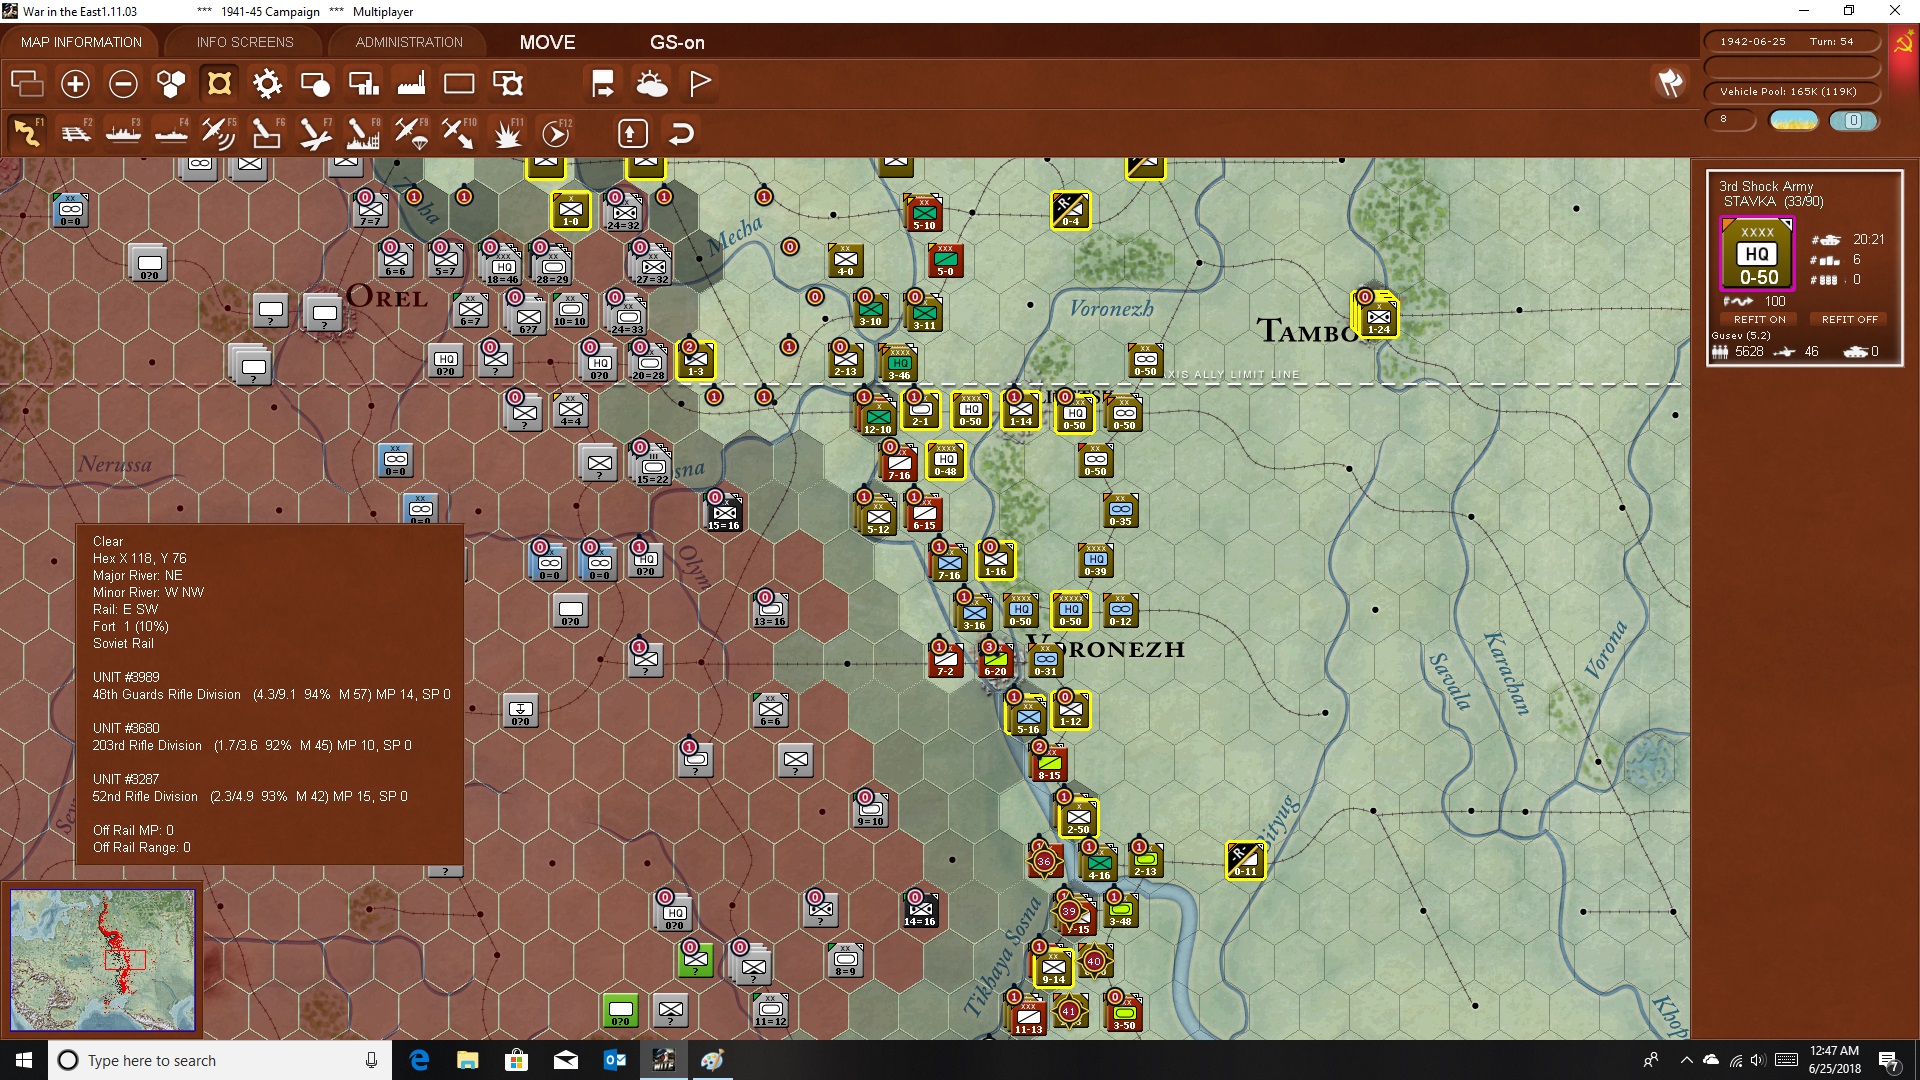Toggle the highlighted unit-frame map icon
This screenshot has width=1920, height=1080.
[x=219, y=84]
